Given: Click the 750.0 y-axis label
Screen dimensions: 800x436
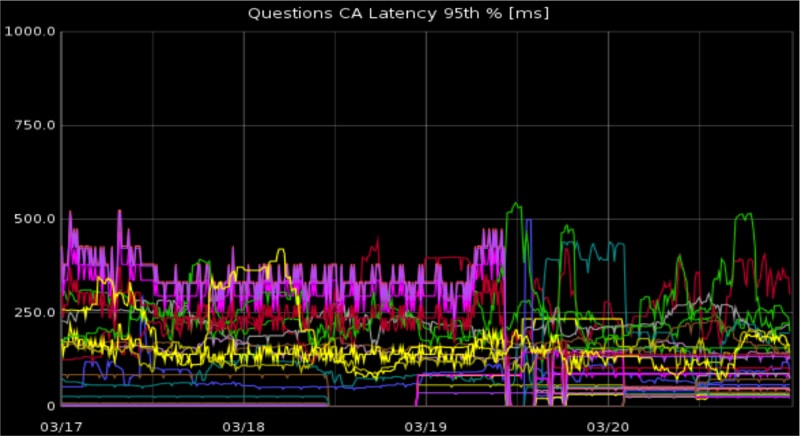Looking at the screenshot, I should coord(32,126).
